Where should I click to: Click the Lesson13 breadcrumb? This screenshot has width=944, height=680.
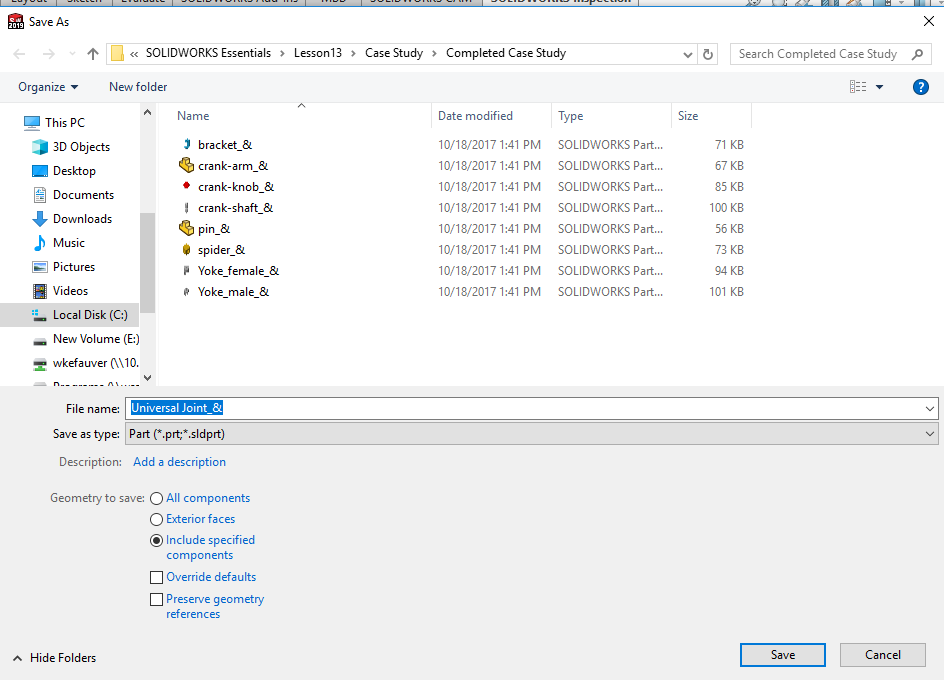point(318,53)
